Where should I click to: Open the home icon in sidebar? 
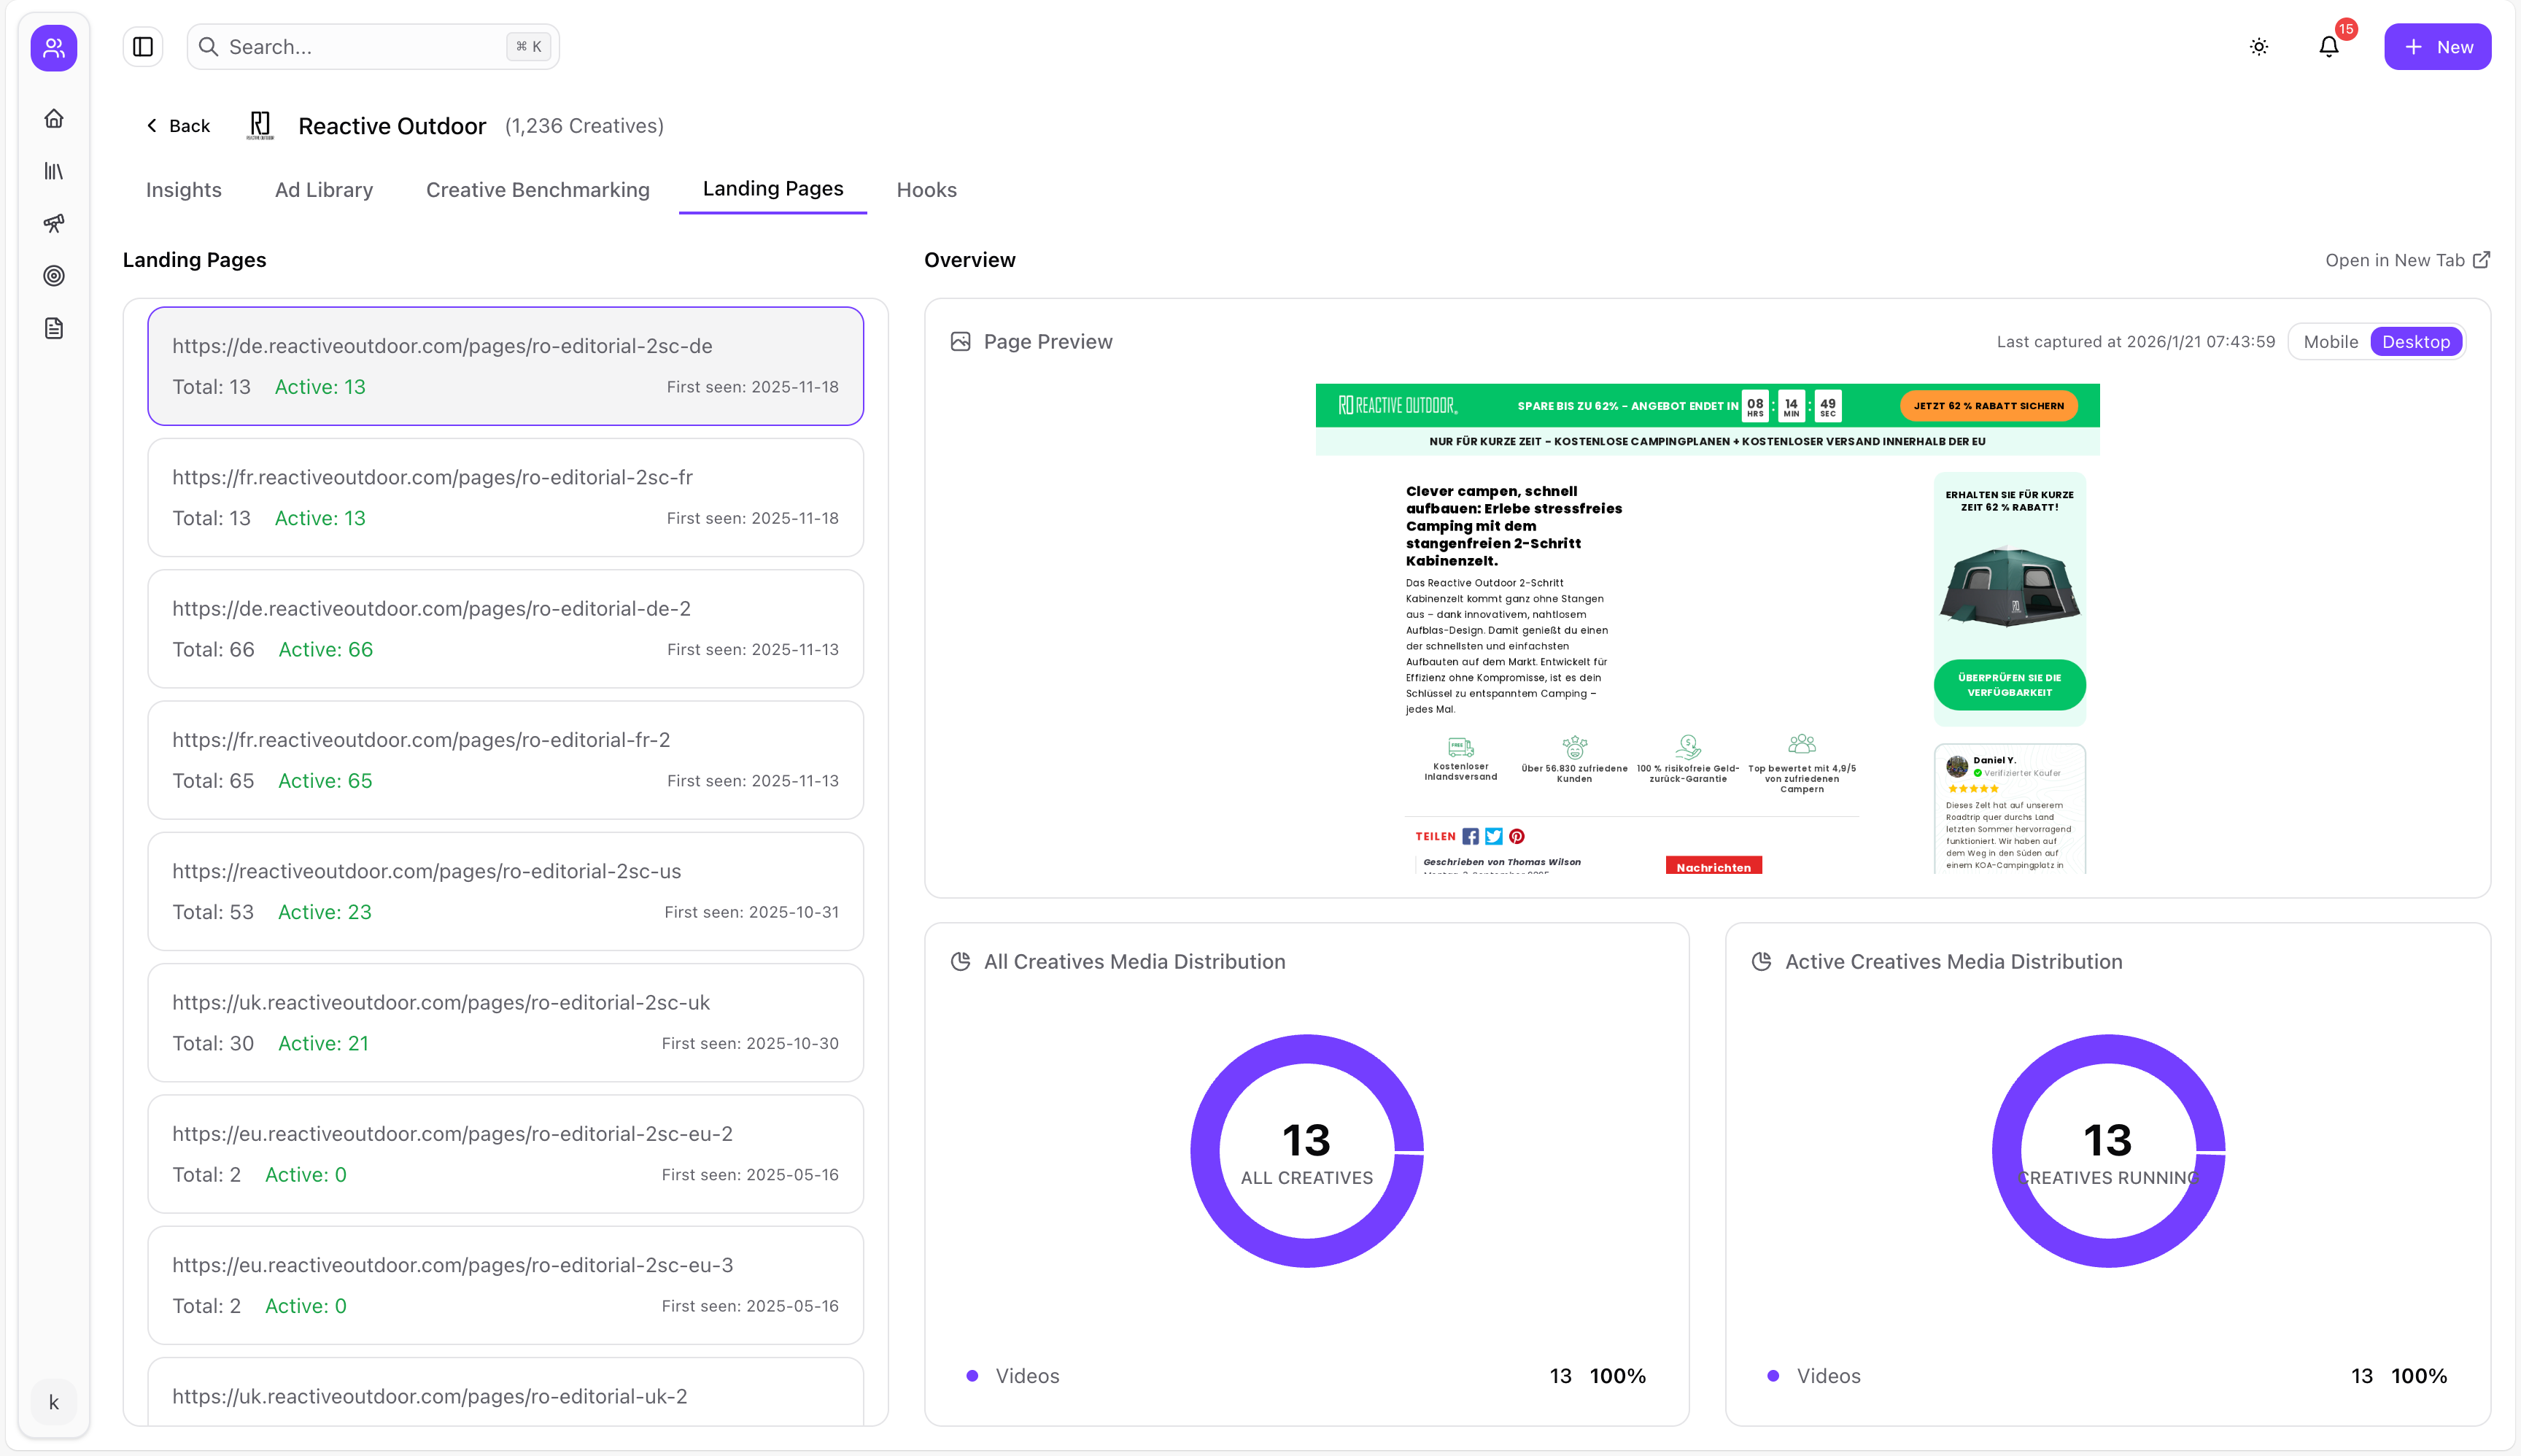(x=54, y=119)
